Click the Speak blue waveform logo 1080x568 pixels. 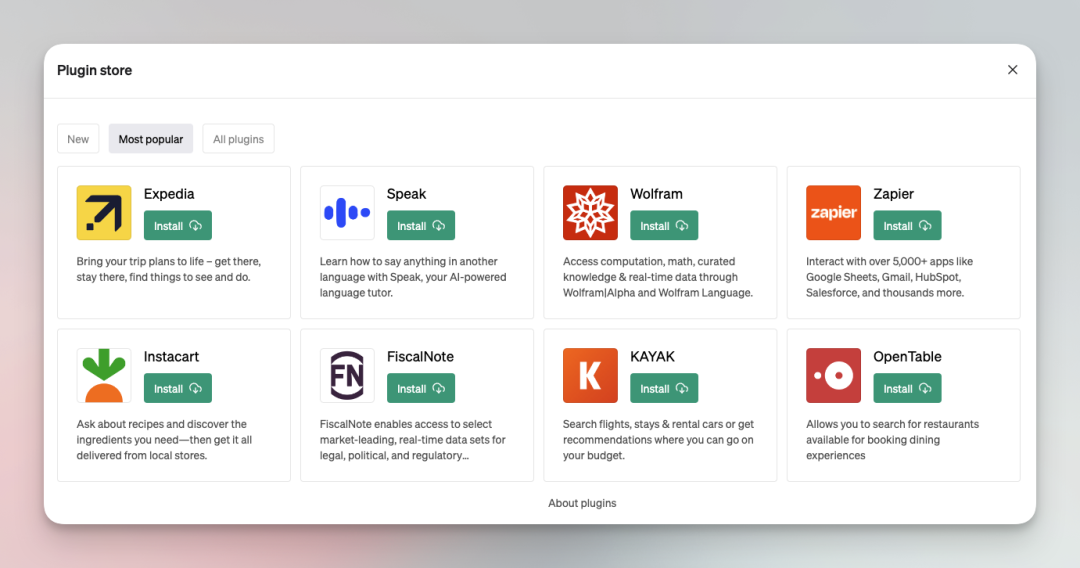click(x=347, y=213)
